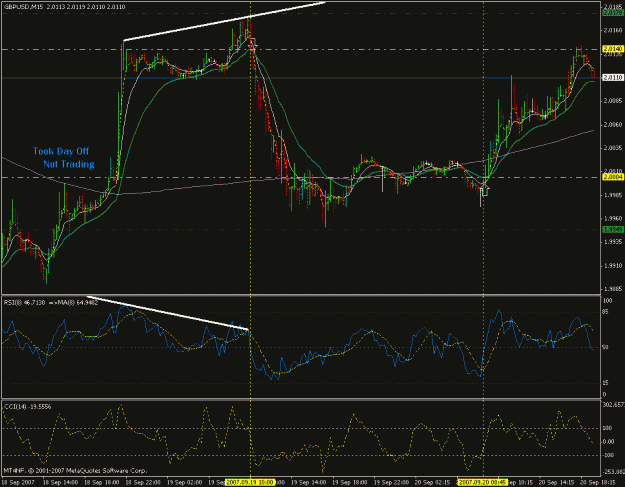625x487 pixels.
Task: Click the 20 Sep 14:15 time axis label
Action: pyautogui.click(x=557, y=482)
